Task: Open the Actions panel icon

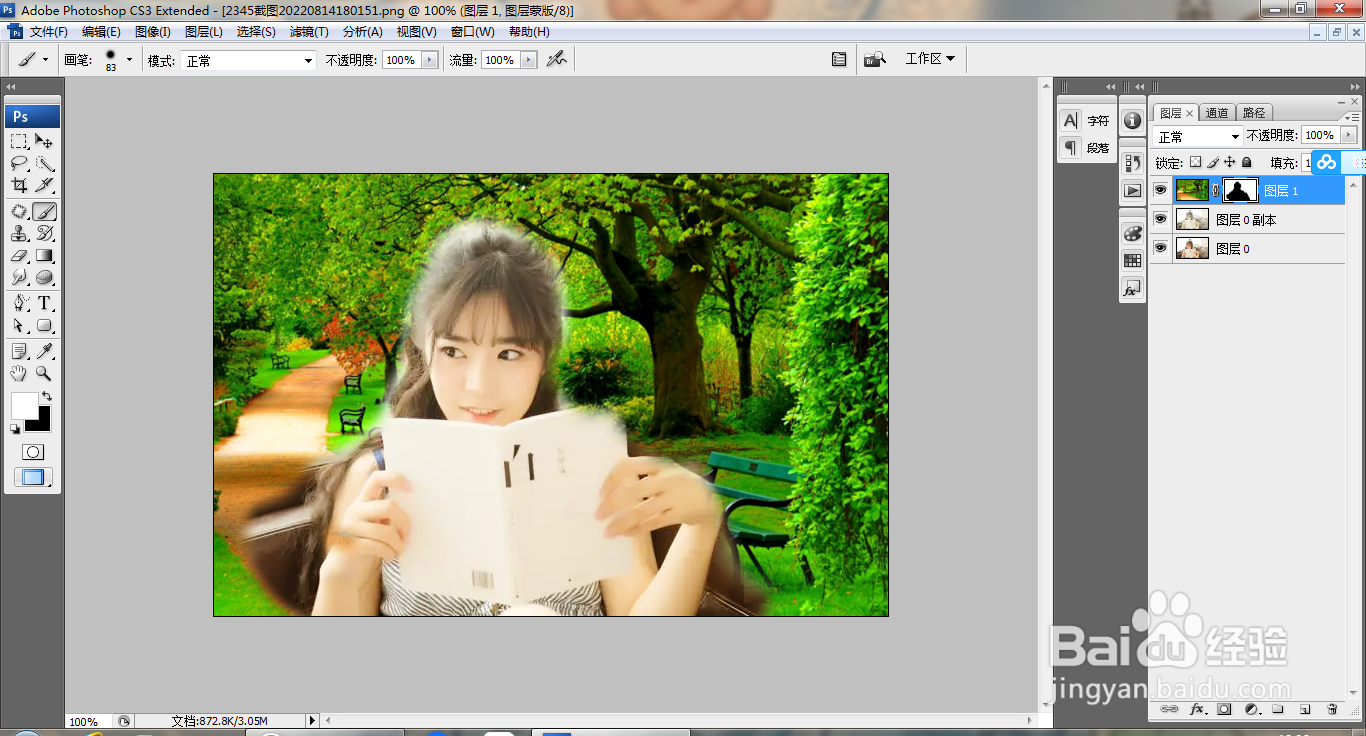Action: tap(1132, 190)
